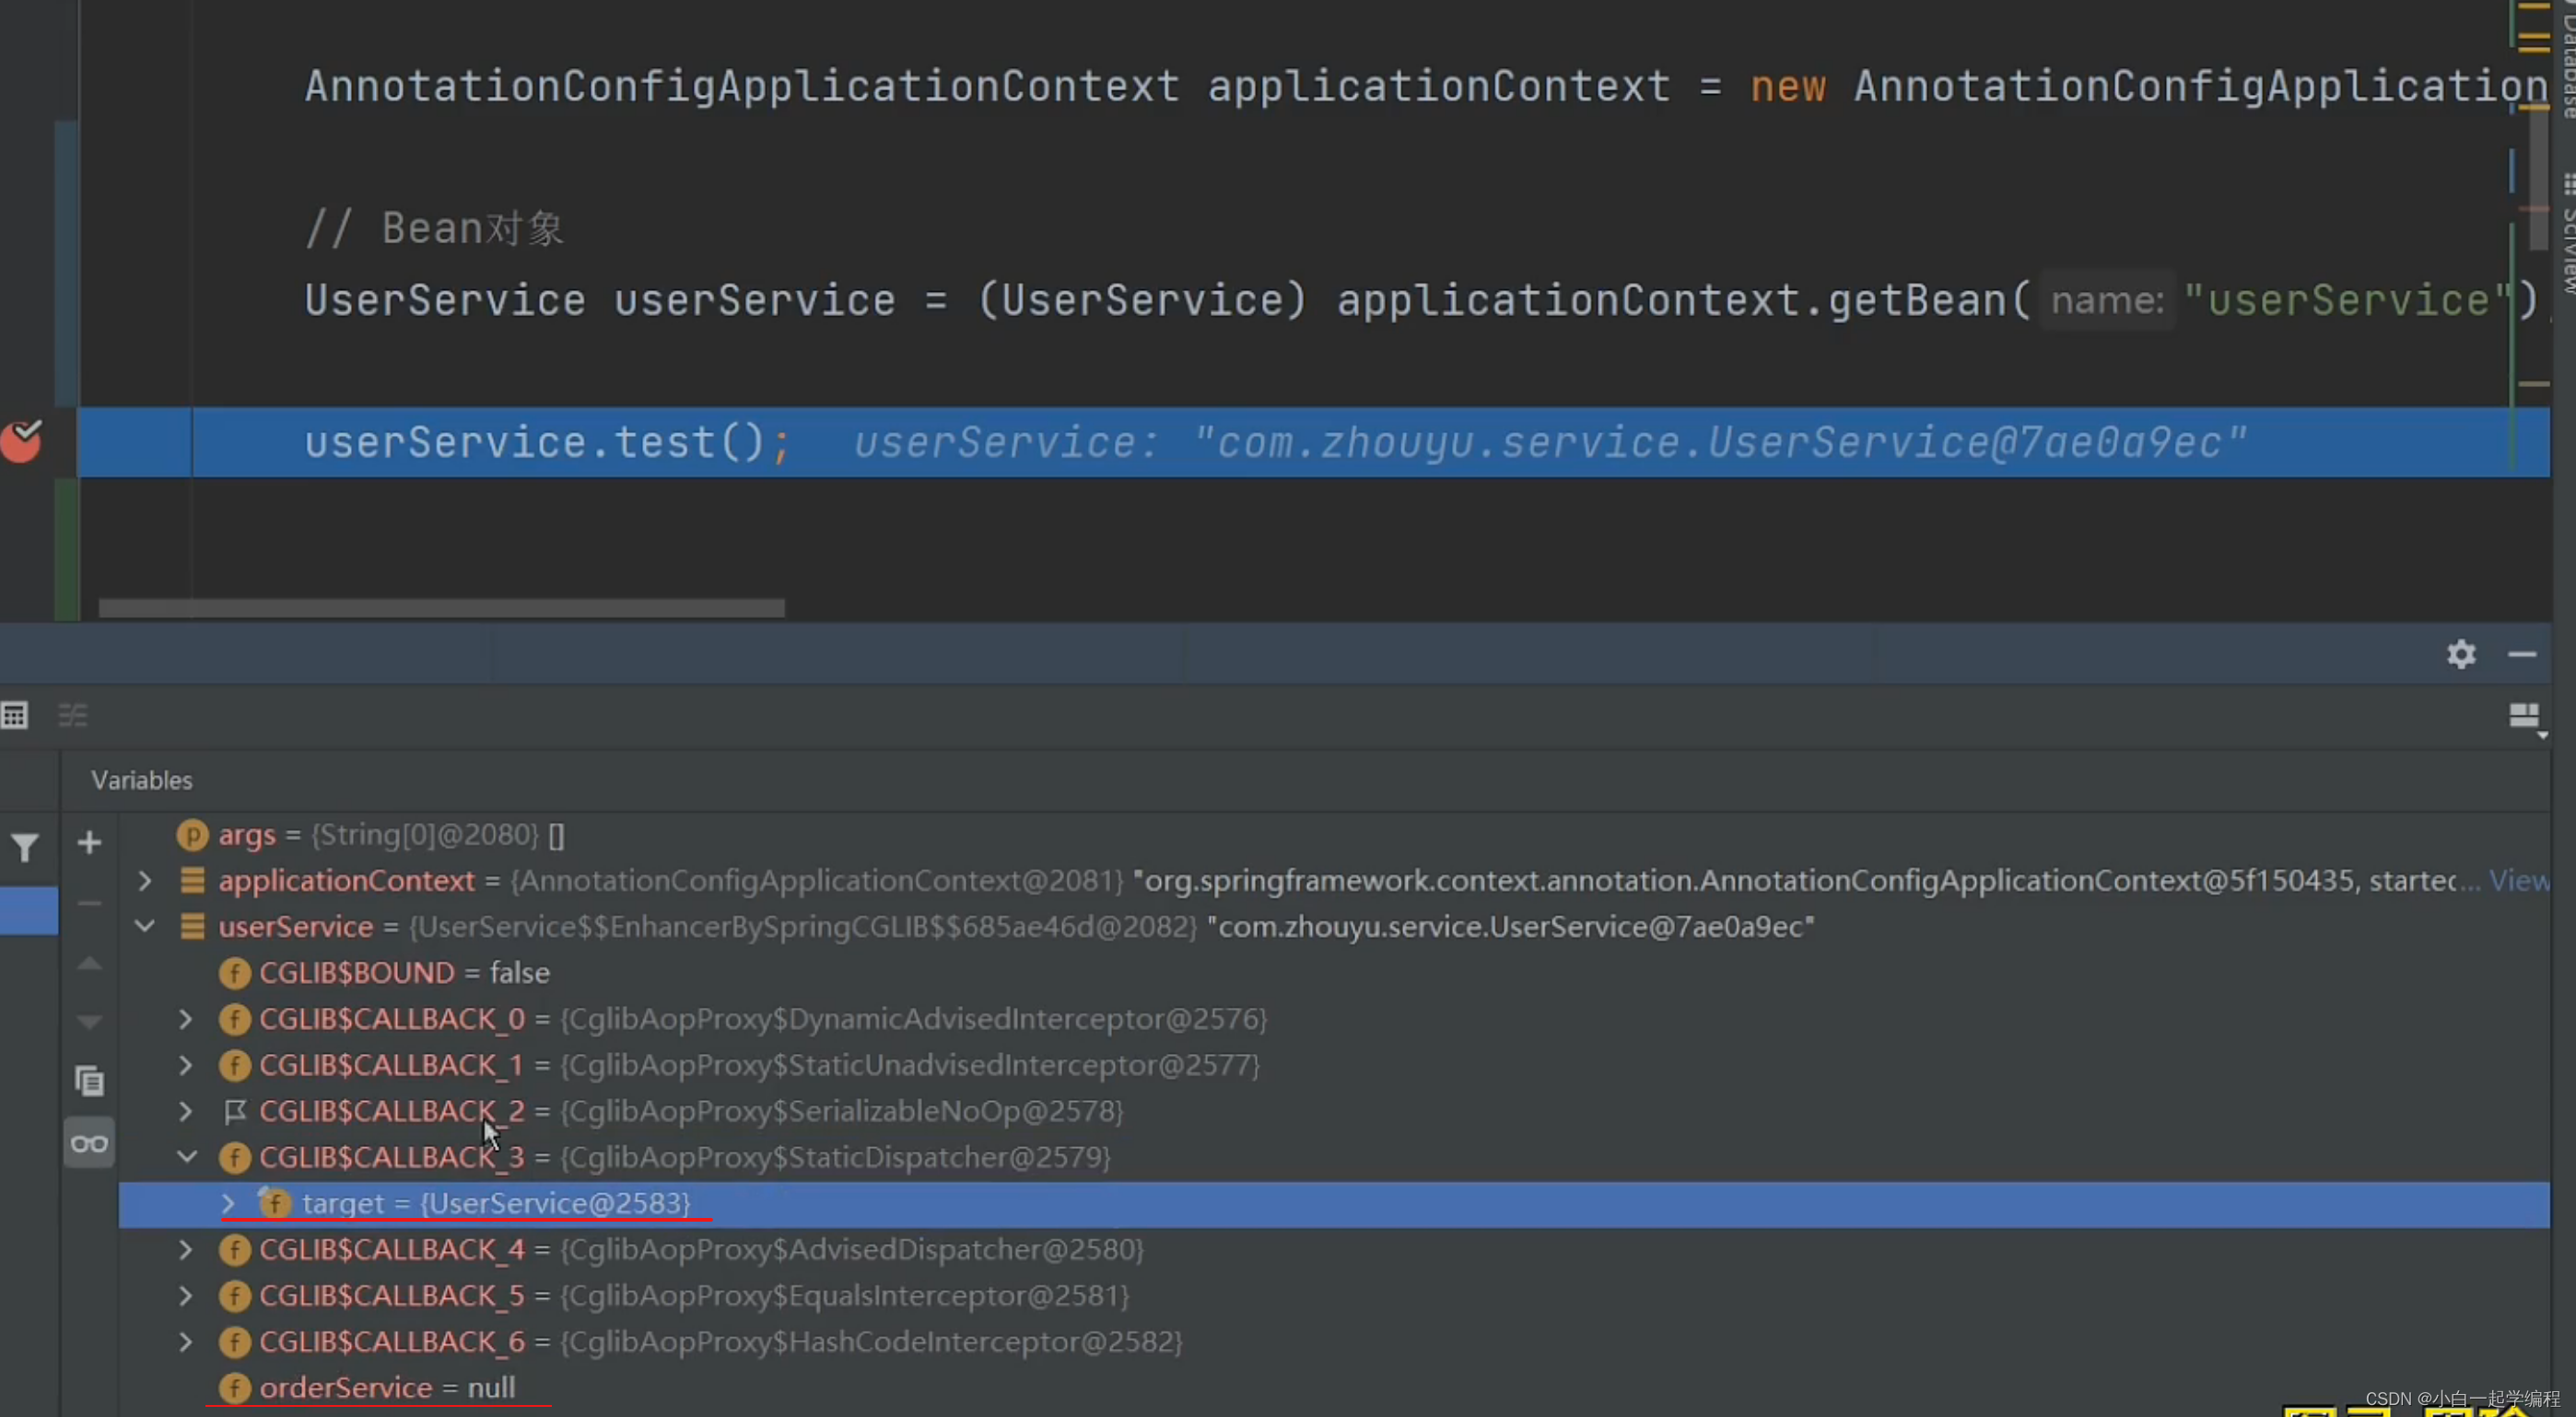Expand the target UserService@2583 node
Screen dimensions: 2576x1417
[x=228, y=1203]
